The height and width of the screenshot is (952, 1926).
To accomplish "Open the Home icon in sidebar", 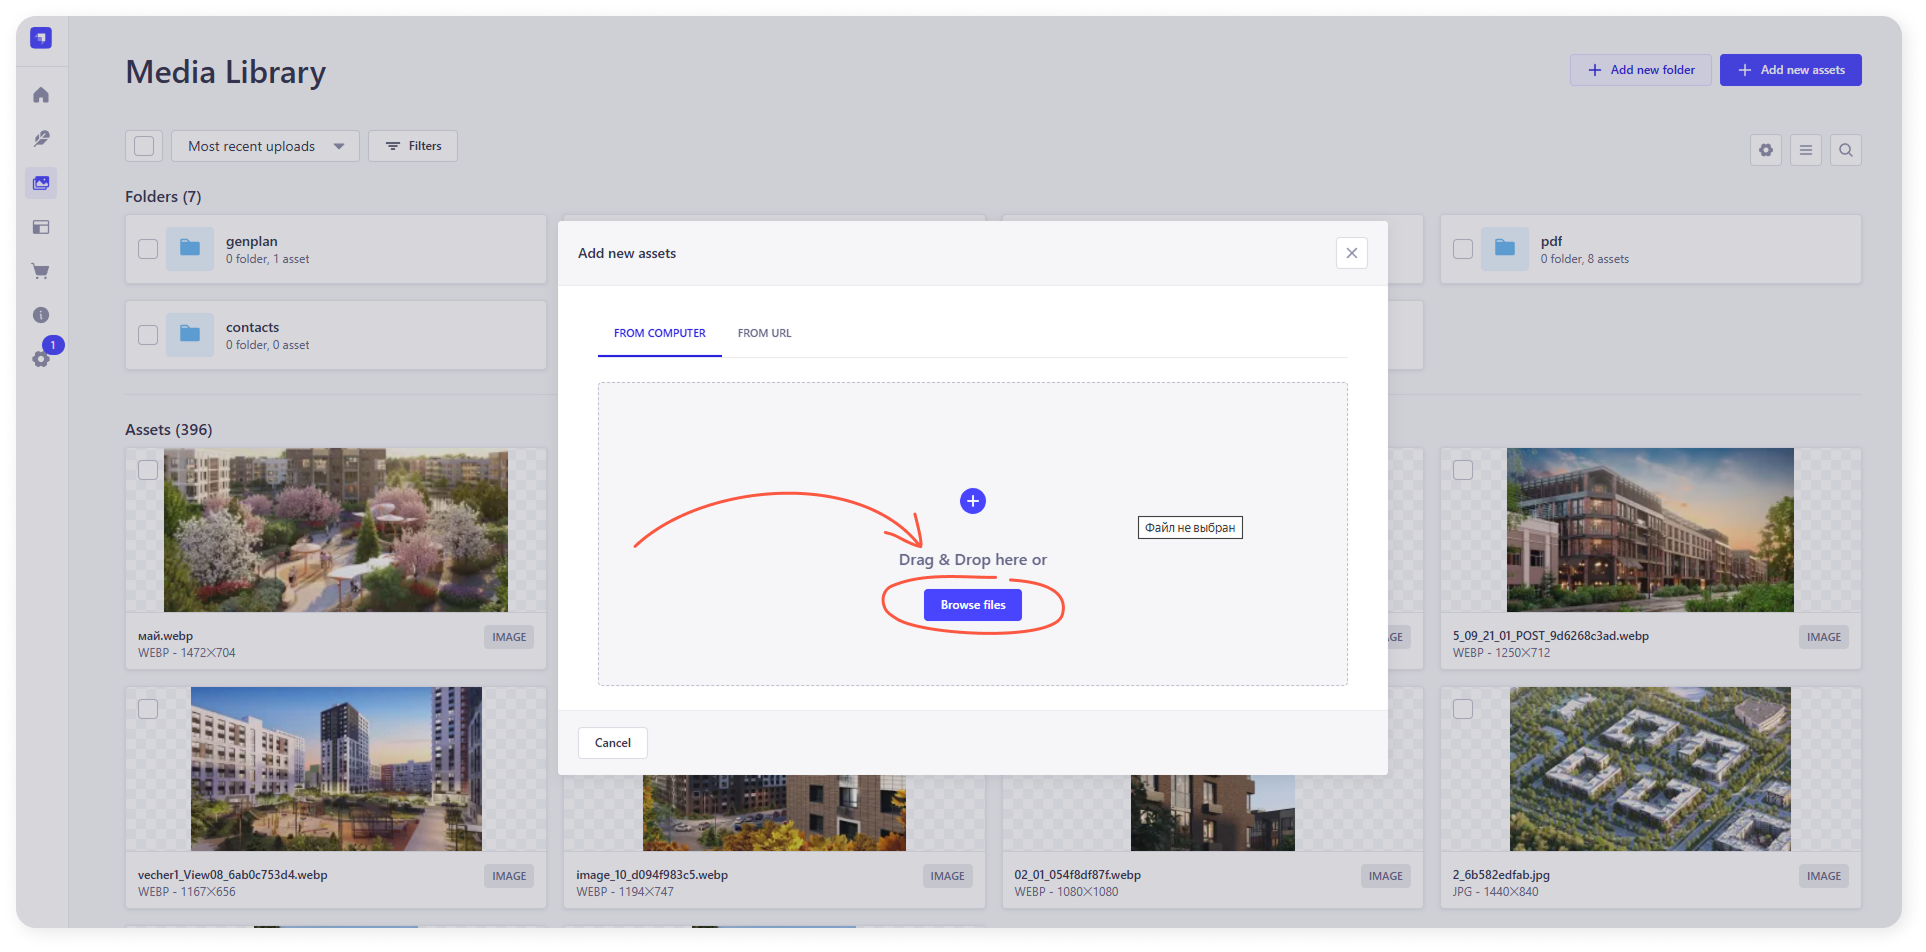I will point(41,95).
